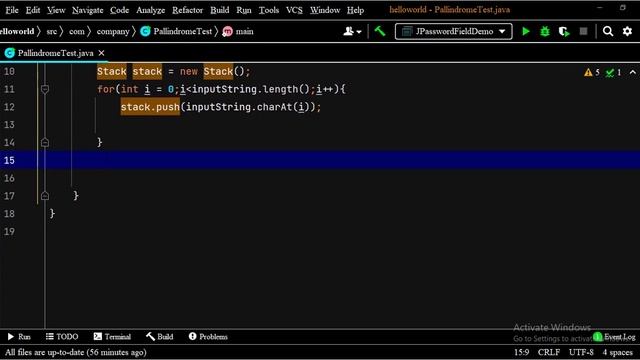Open the Analyze menu
640x360 pixels.
150,10
